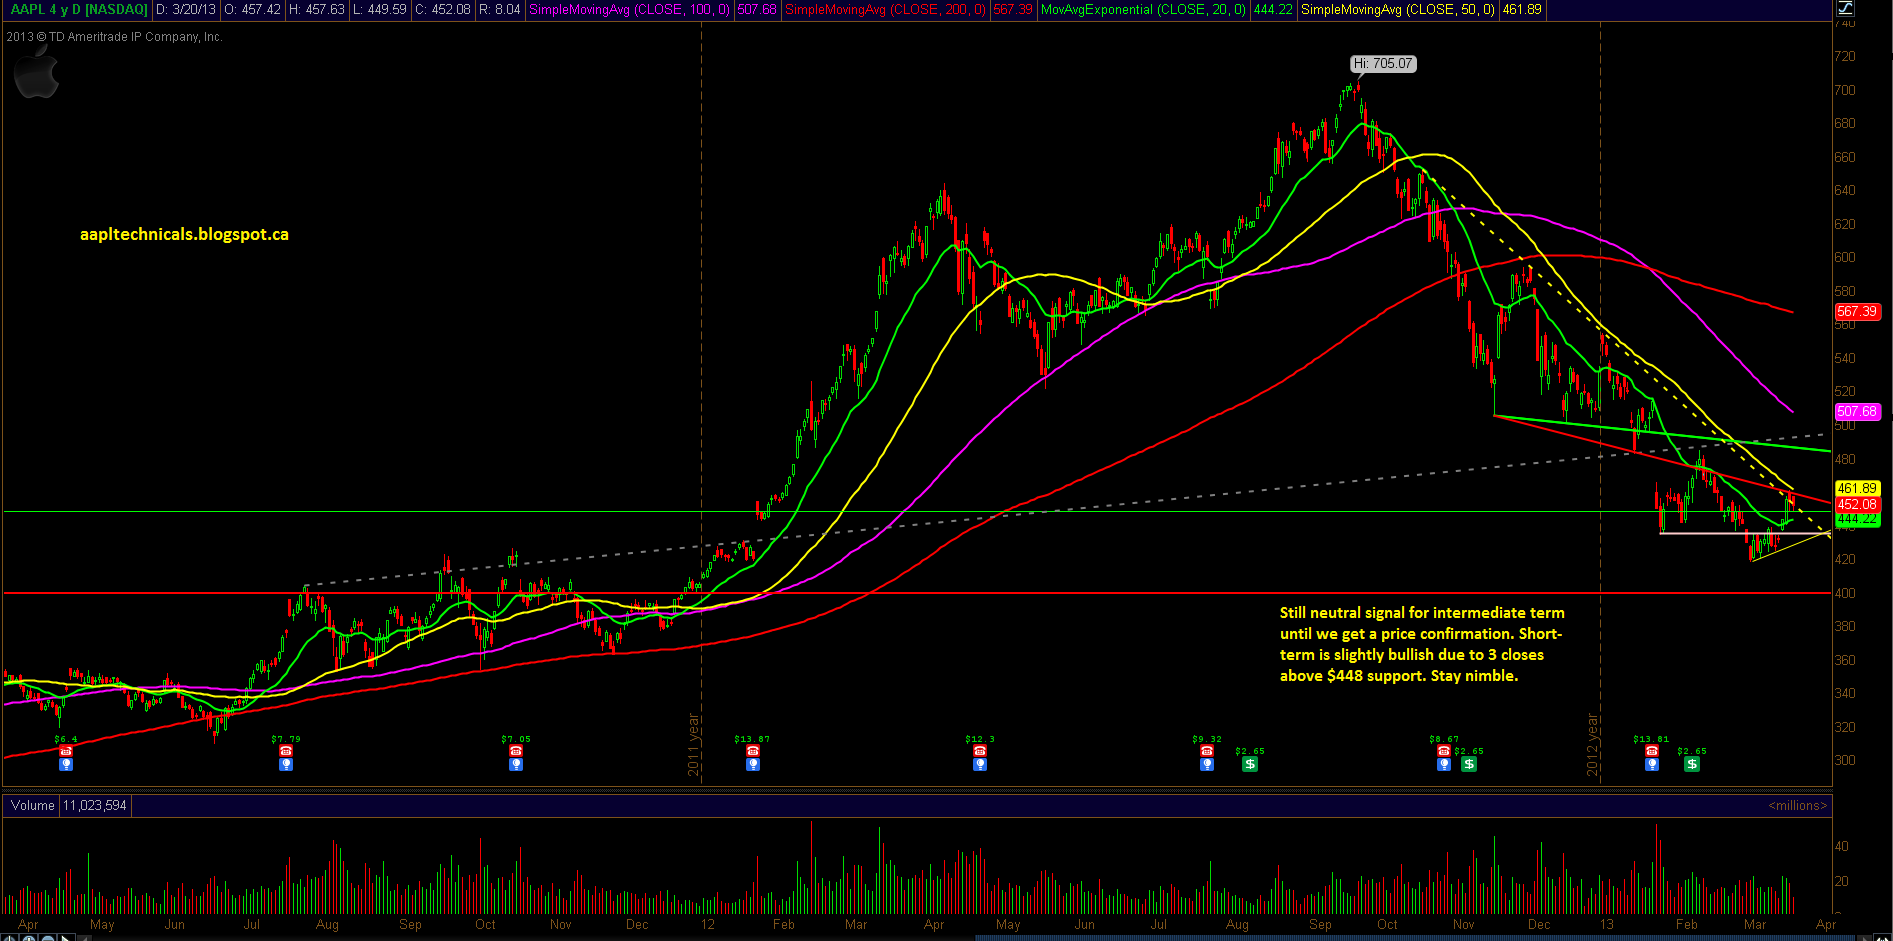
Task: Click the dividend dollar icon beside $13.81 earnings
Action: point(1692,764)
